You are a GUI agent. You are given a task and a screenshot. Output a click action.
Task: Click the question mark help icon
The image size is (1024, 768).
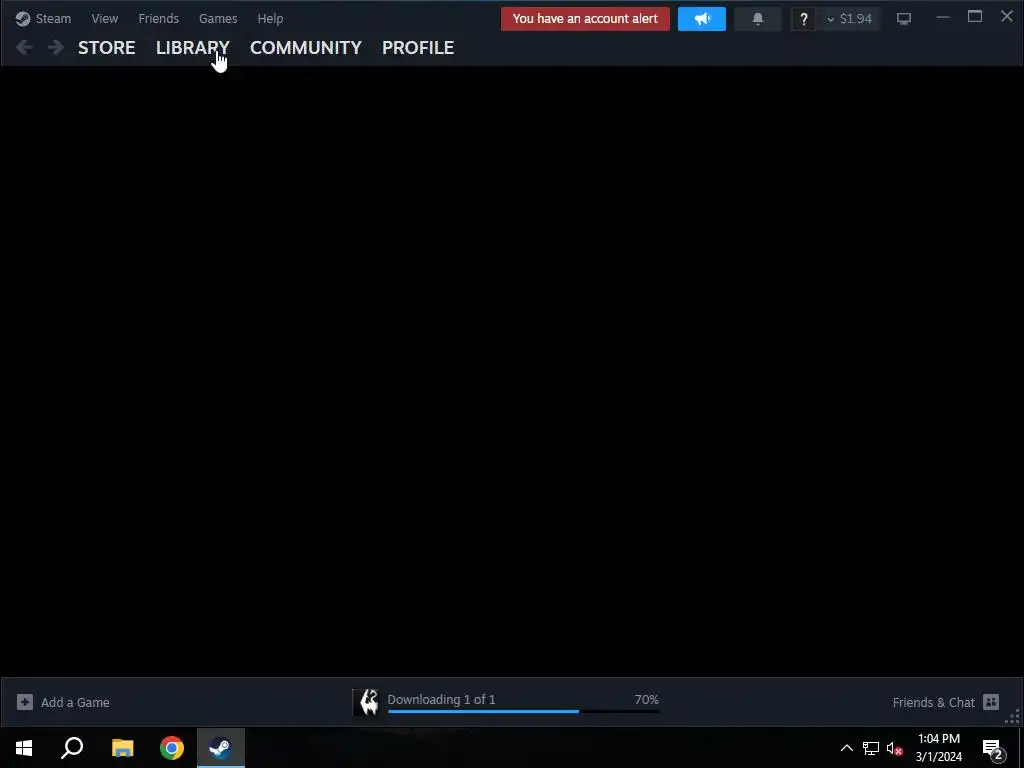pos(804,19)
